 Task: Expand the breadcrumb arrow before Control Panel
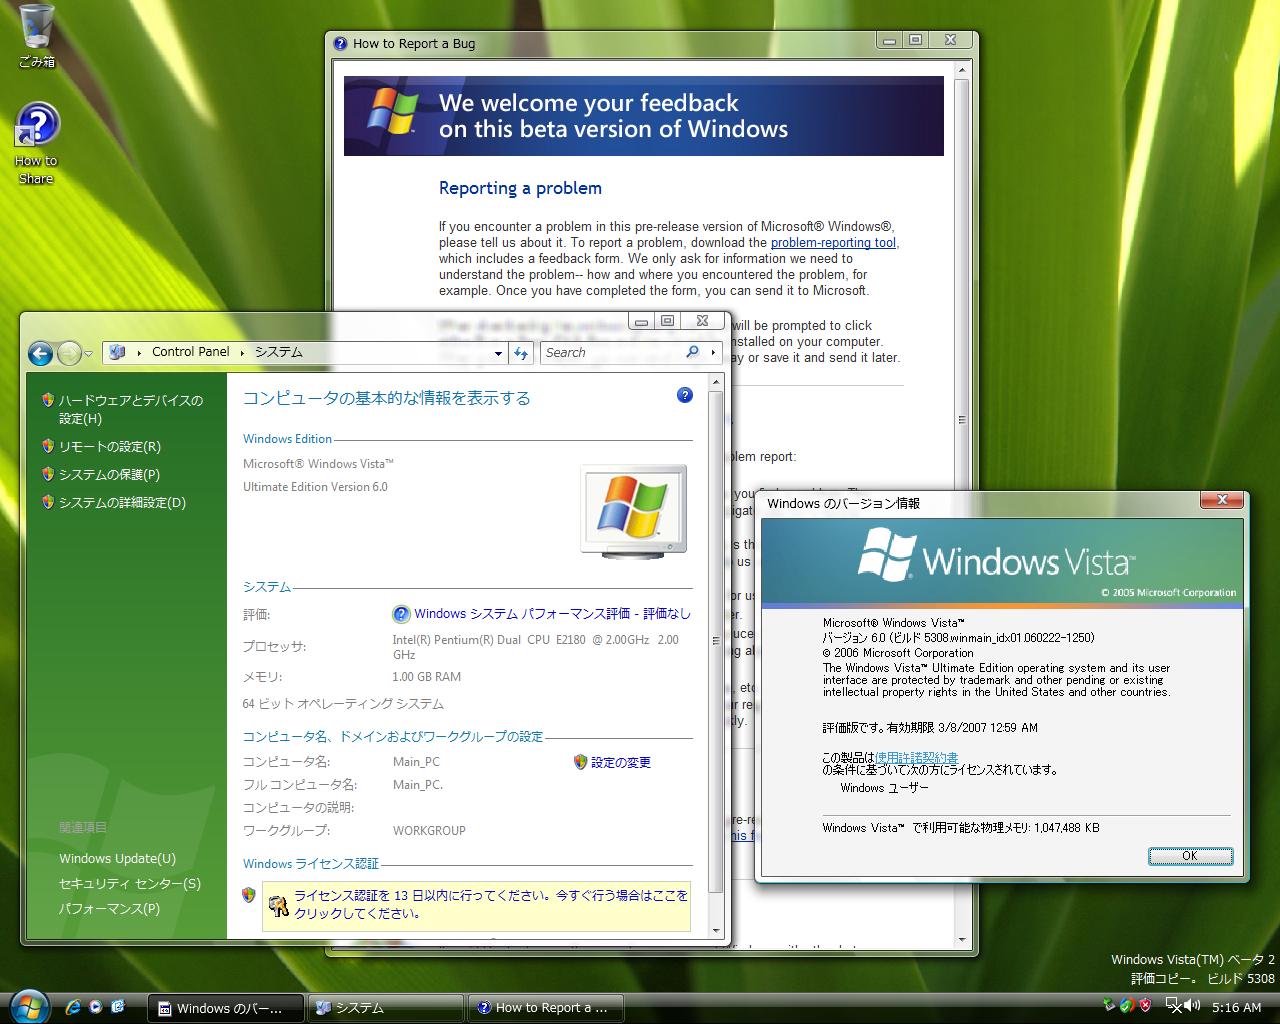pyautogui.click(x=139, y=352)
